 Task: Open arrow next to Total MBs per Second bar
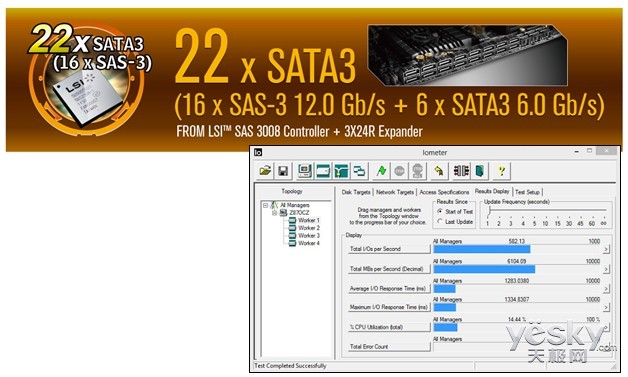(606, 269)
